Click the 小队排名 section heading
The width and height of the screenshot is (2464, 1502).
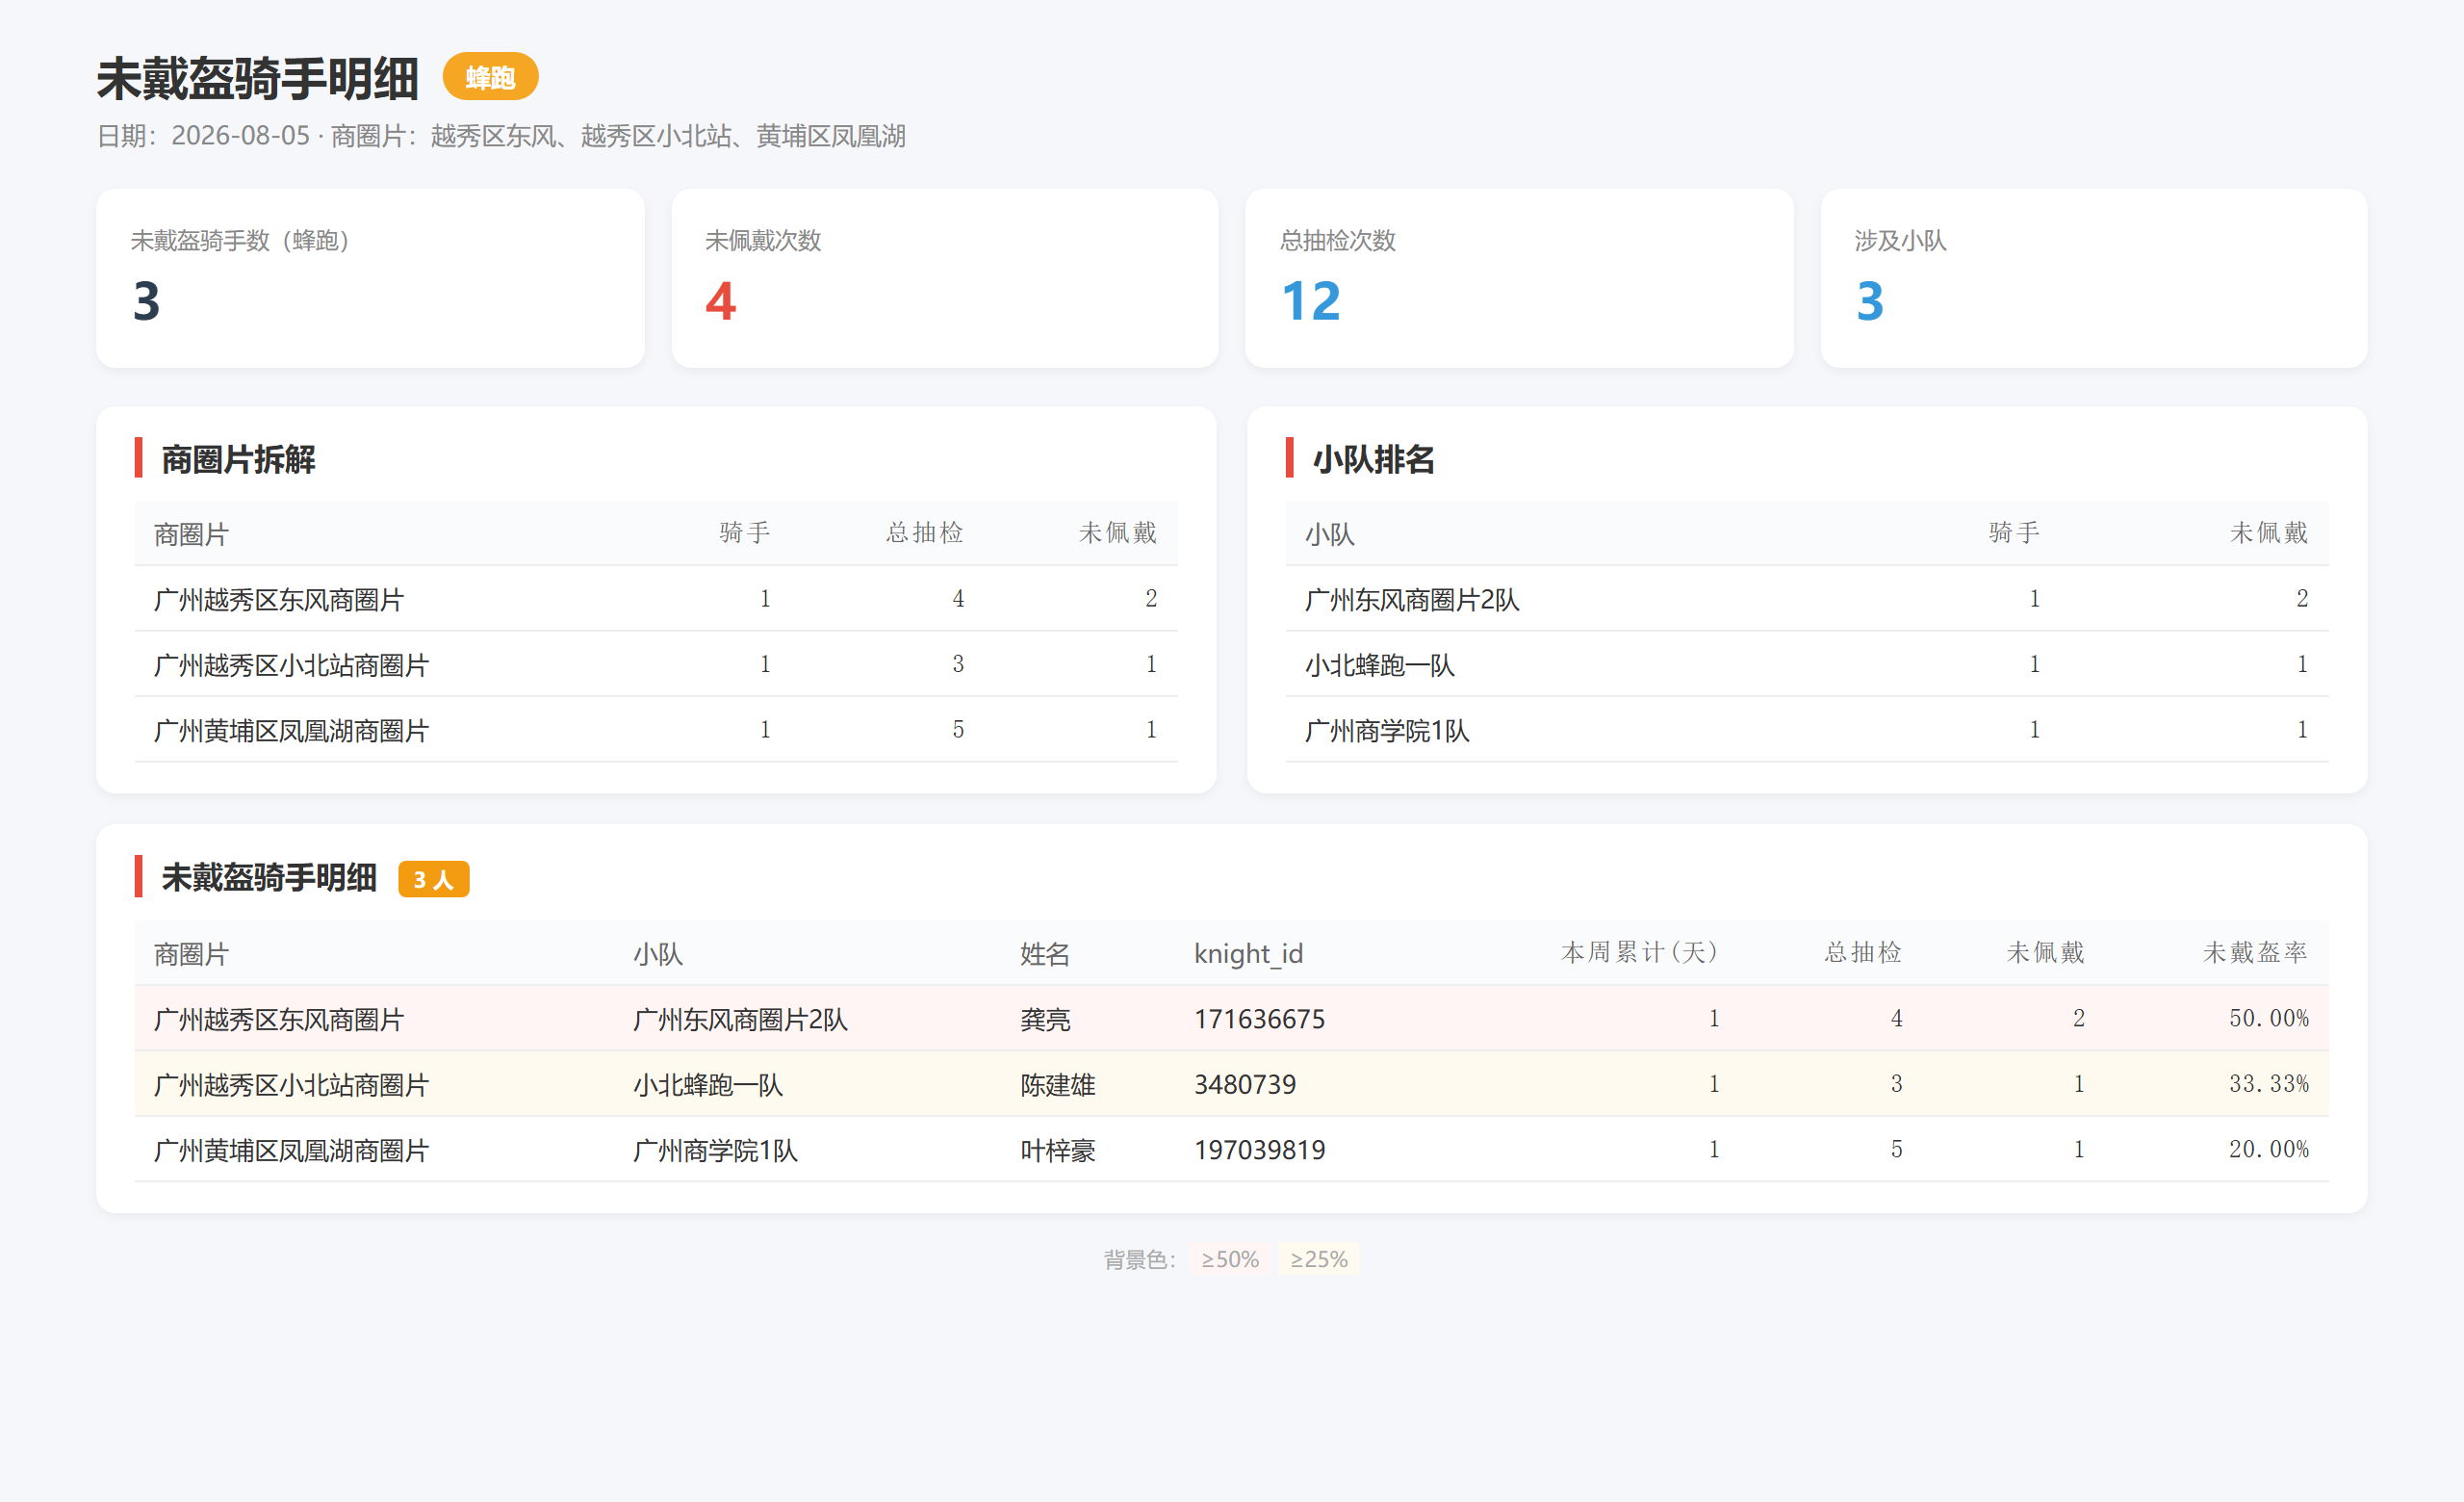pos(1374,459)
